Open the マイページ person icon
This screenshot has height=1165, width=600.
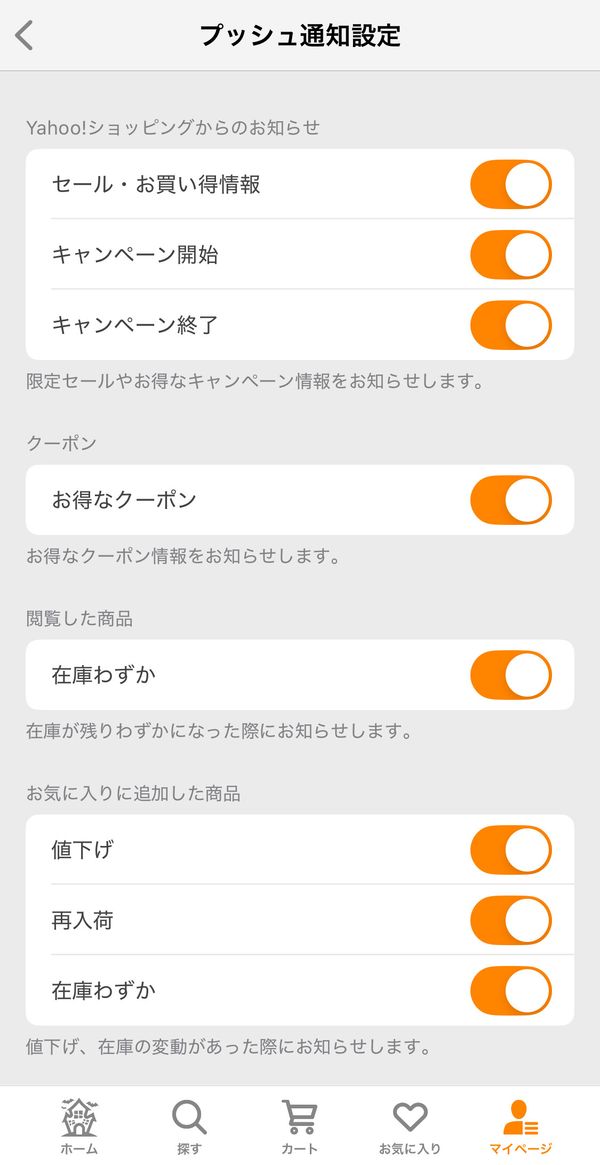coord(520,1117)
